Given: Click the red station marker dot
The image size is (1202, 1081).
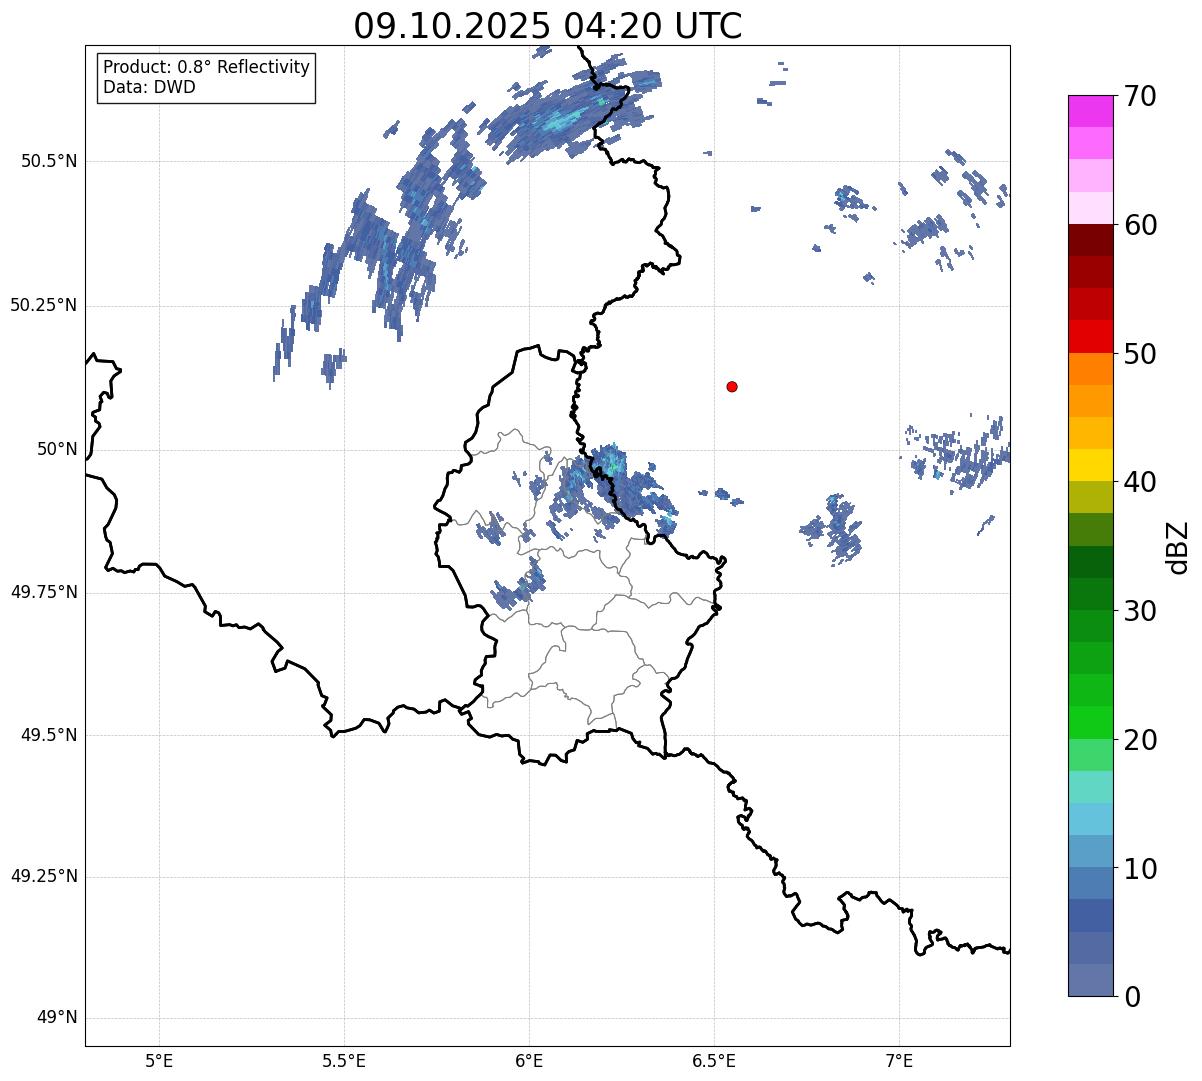Looking at the screenshot, I should click(732, 386).
